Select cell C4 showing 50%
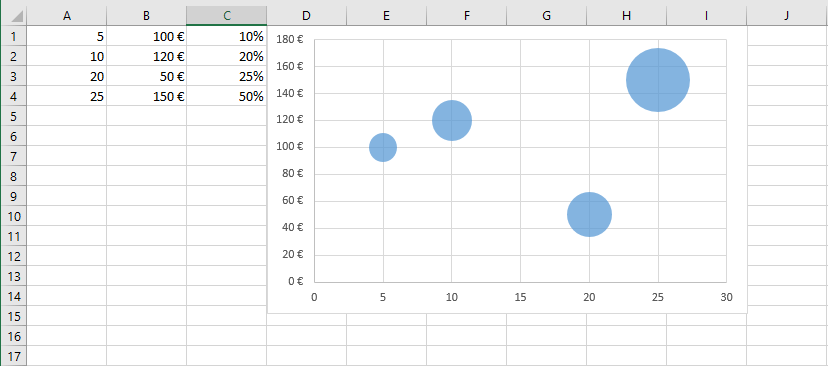828x366 pixels. coord(227,96)
